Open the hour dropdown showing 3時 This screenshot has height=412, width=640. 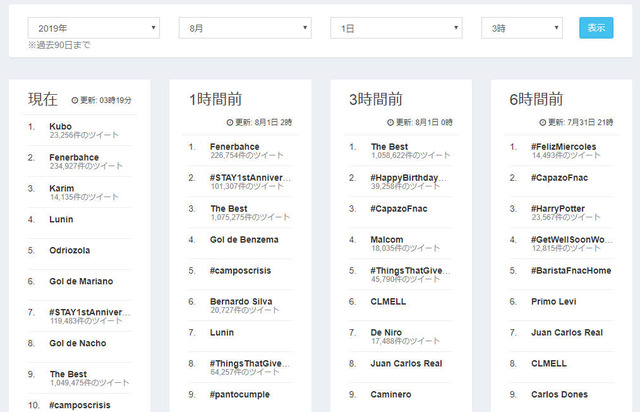[522, 28]
